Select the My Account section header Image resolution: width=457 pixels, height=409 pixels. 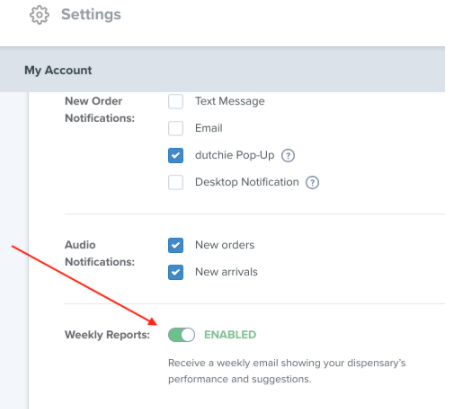(x=222, y=69)
